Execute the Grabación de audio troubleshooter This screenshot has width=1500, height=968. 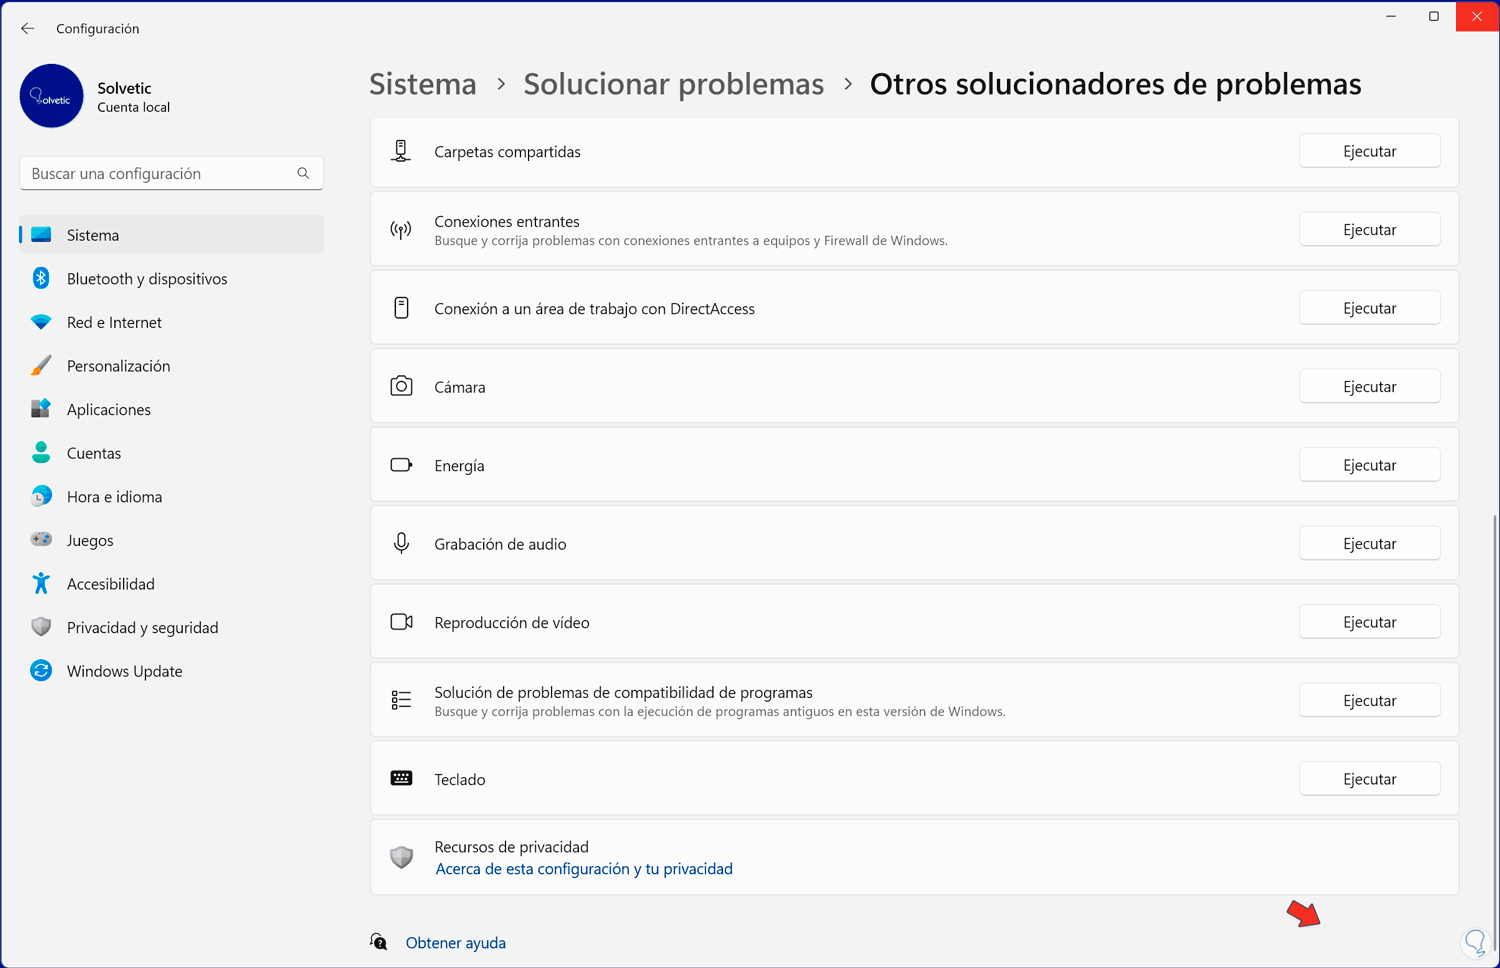tap(1369, 542)
